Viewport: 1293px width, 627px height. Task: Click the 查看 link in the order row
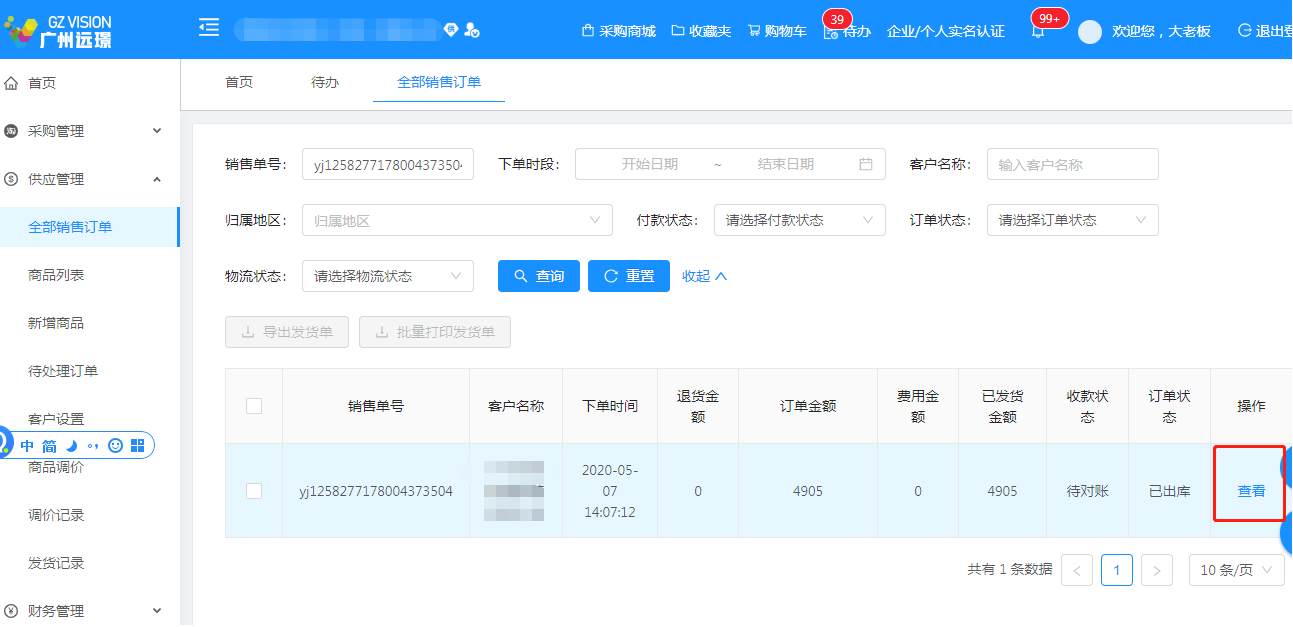pos(1251,491)
